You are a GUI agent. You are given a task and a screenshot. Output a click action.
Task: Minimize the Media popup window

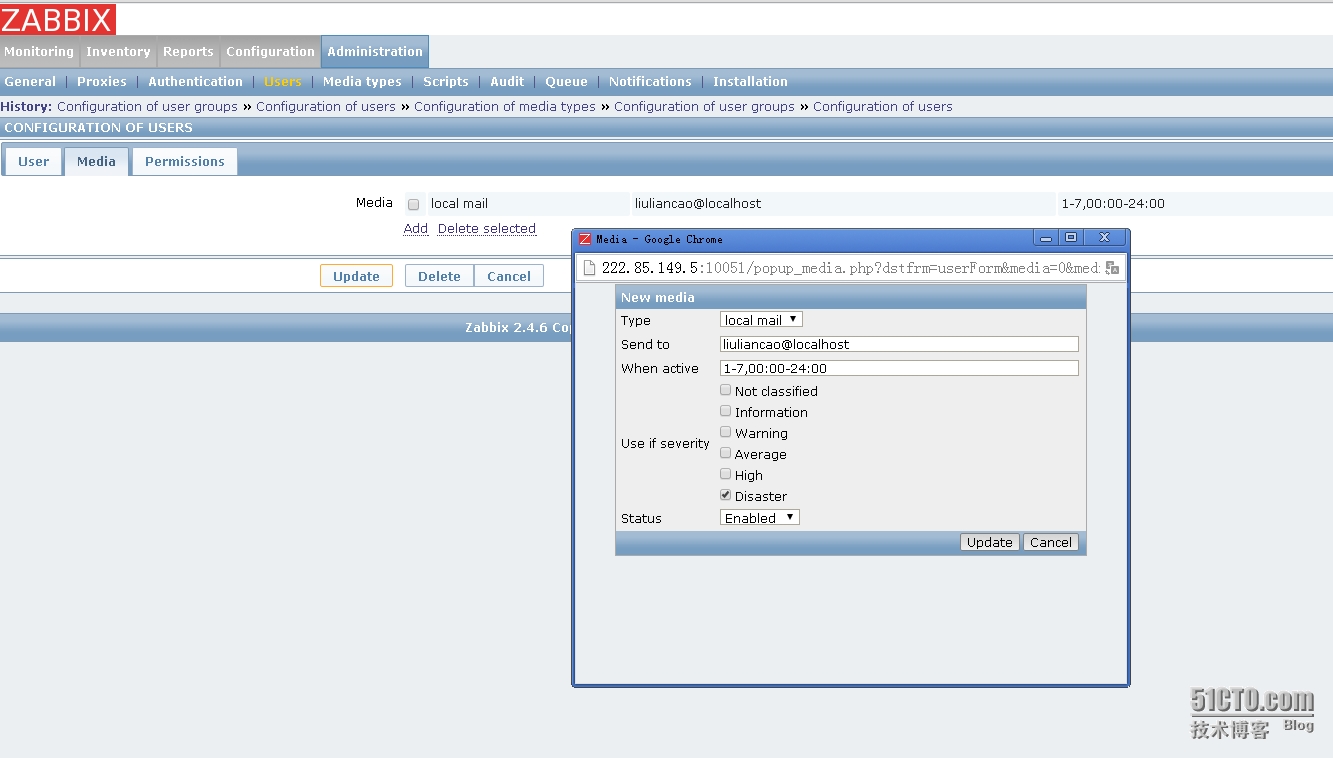coord(1046,238)
